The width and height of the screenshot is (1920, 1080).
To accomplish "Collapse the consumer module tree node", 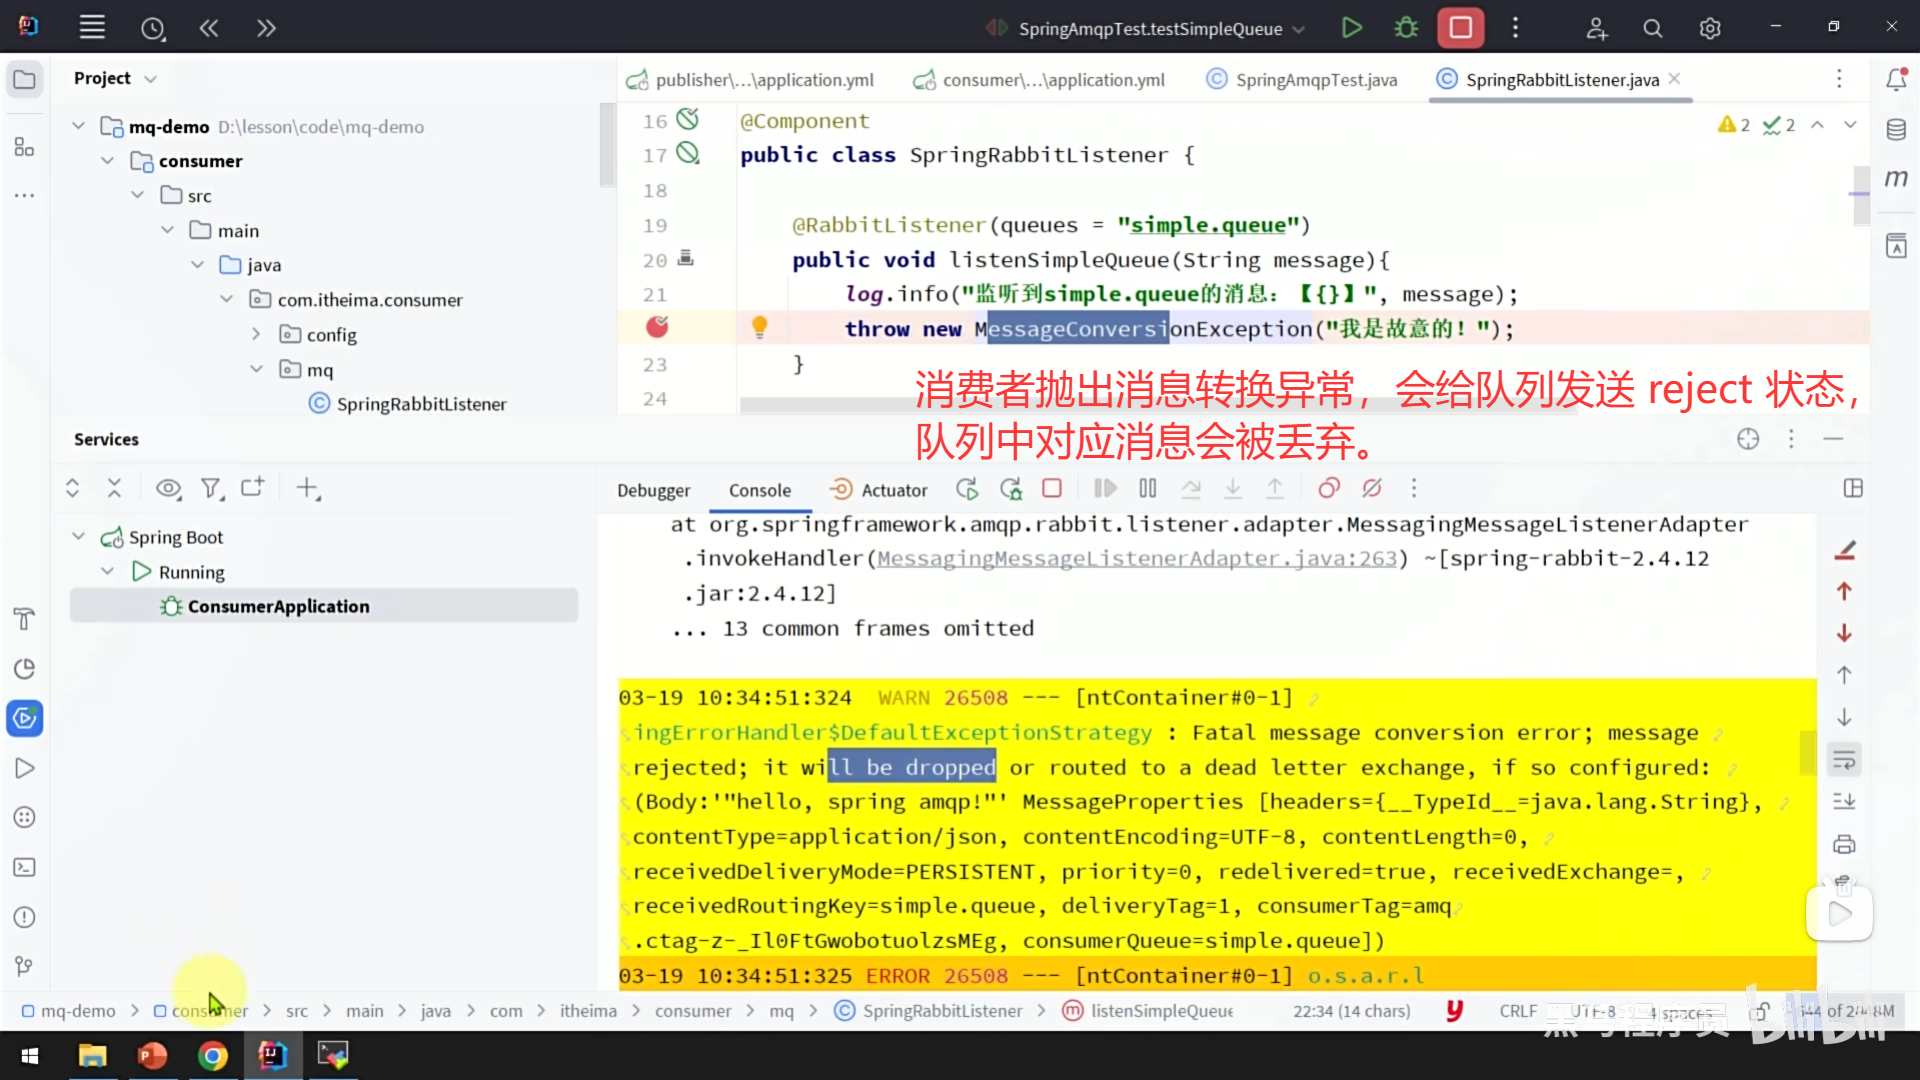I will pos(107,161).
